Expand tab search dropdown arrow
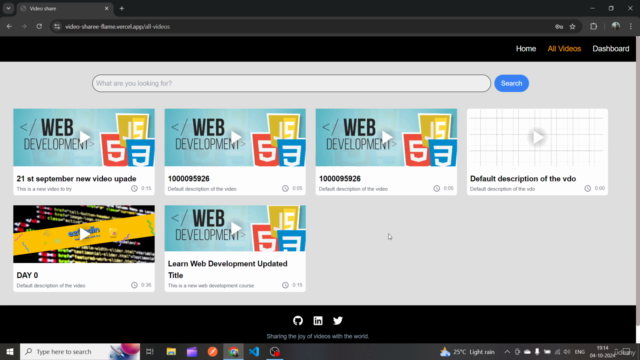640x360 pixels. coord(8,9)
